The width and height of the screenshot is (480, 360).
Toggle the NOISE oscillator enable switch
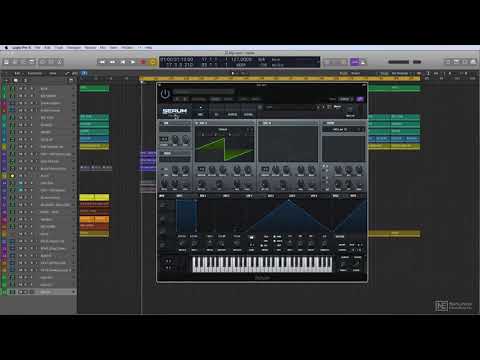tap(162, 153)
